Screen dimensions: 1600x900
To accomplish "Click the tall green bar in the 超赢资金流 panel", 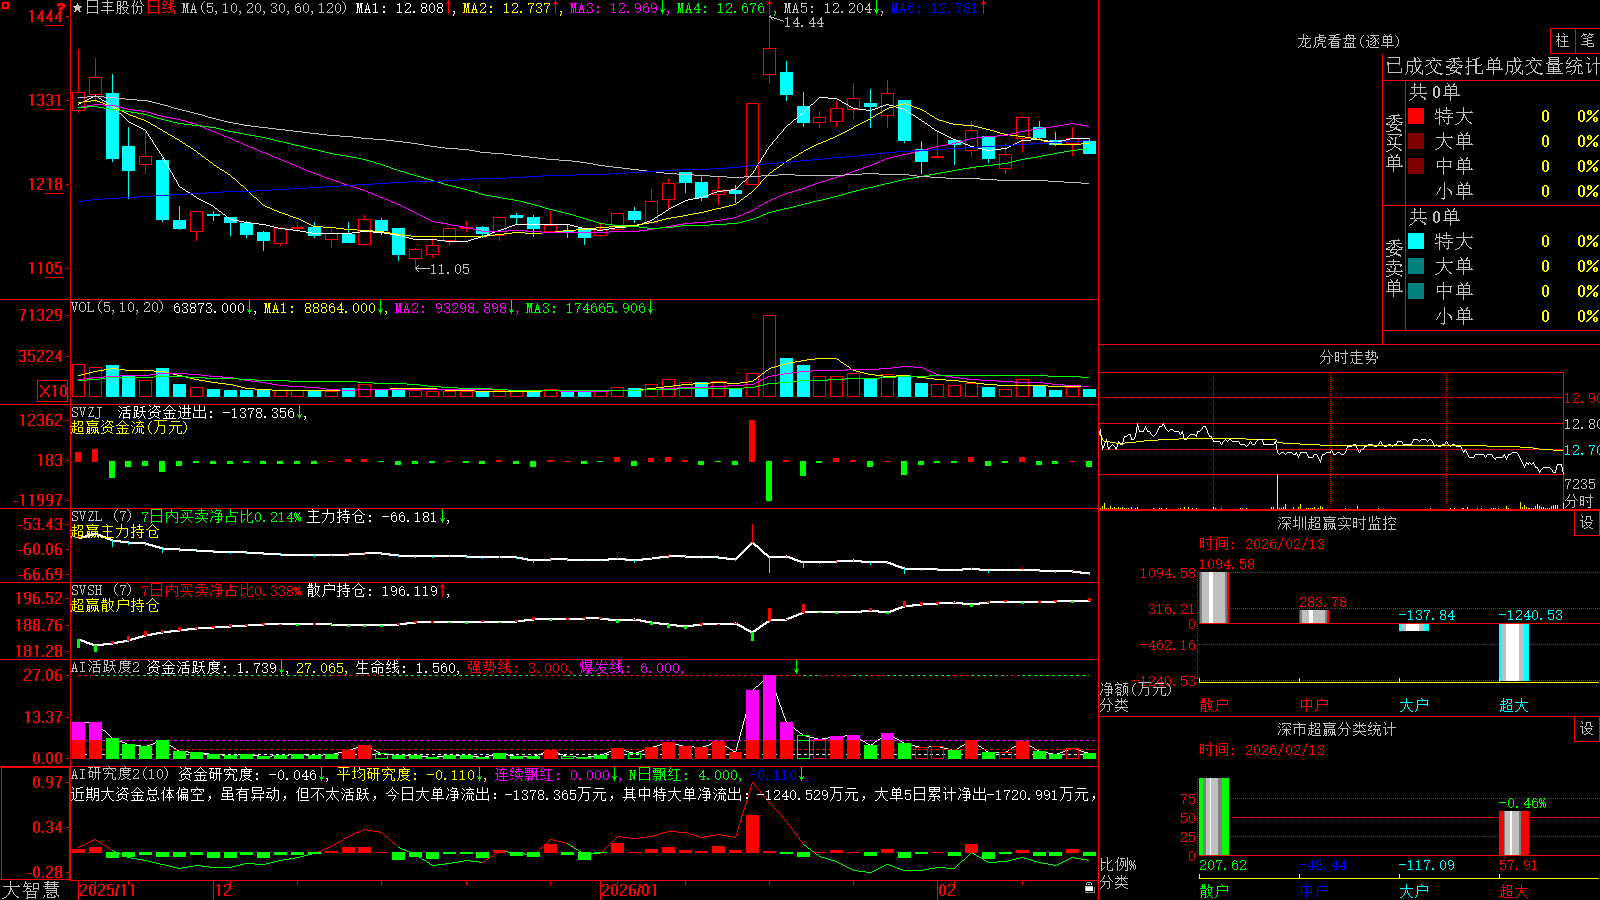I will [x=769, y=481].
